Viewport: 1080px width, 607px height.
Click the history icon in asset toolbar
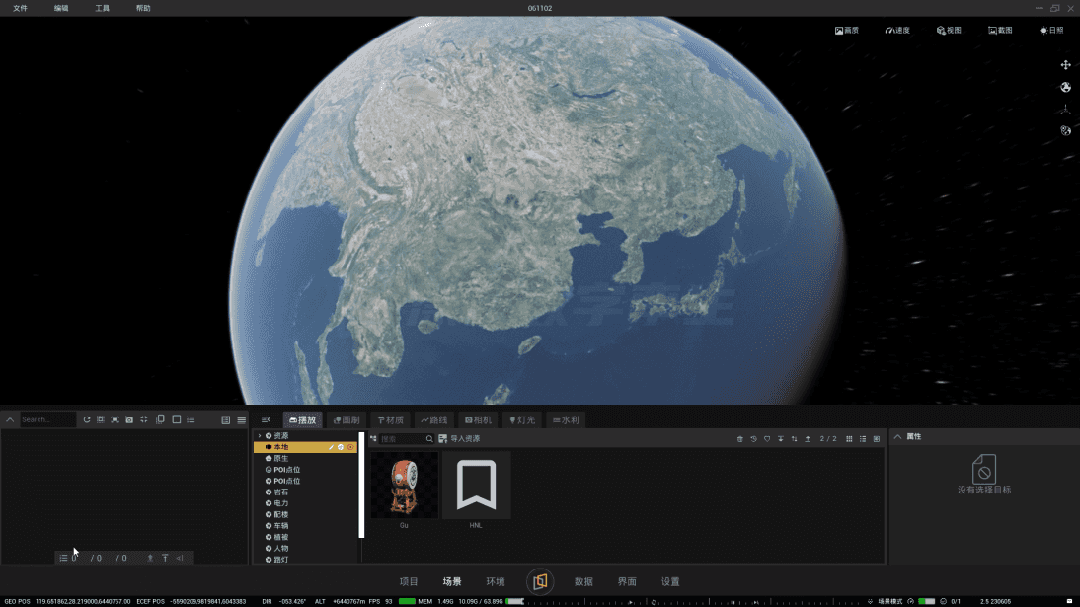(x=754, y=439)
